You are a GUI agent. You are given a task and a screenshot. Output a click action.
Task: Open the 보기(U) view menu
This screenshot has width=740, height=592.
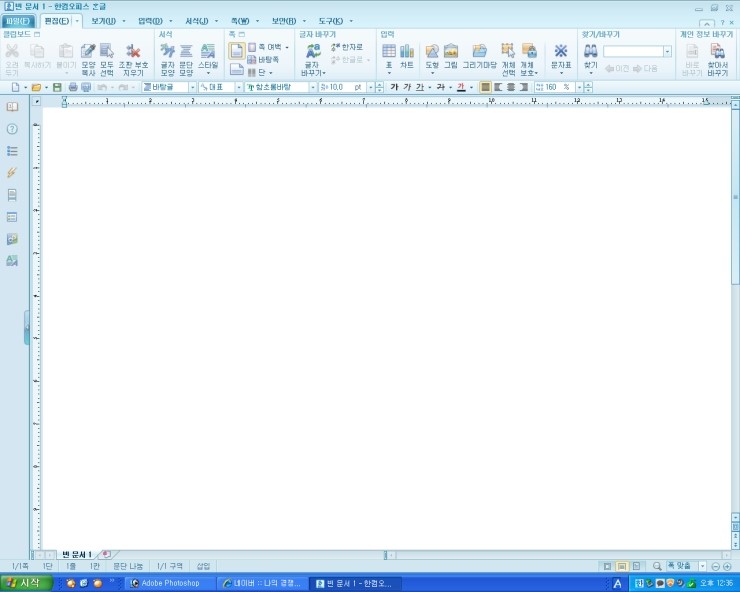tap(103, 21)
